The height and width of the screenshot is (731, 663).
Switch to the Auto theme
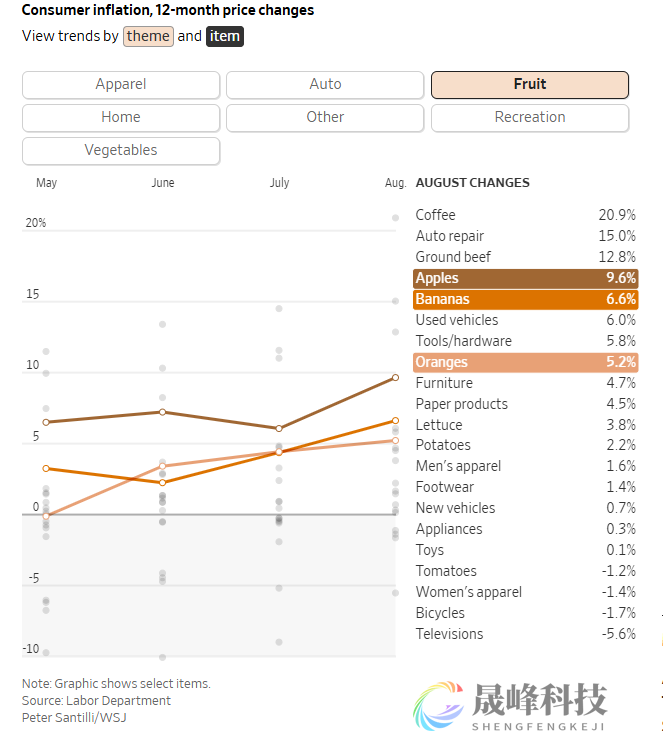click(325, 84)
